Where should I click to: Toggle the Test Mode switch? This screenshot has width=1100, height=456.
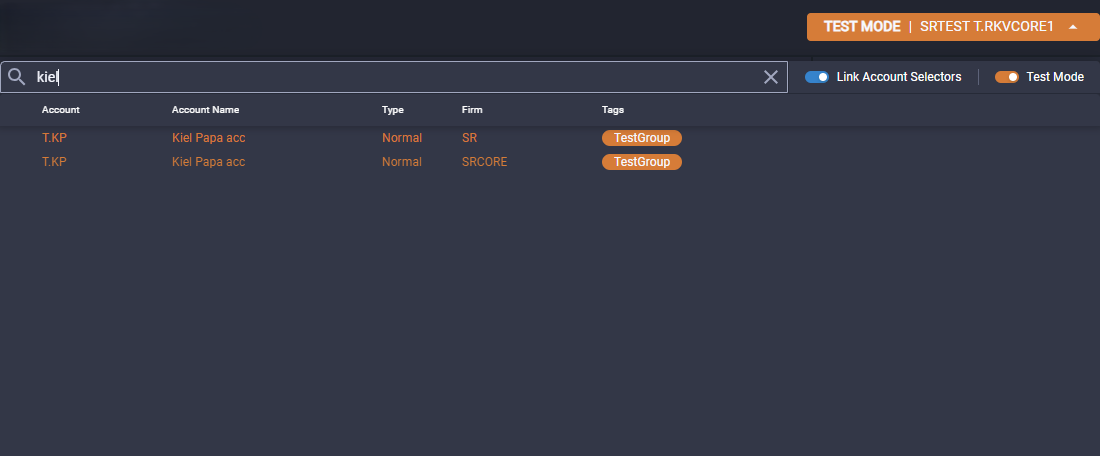[1007, 77]
